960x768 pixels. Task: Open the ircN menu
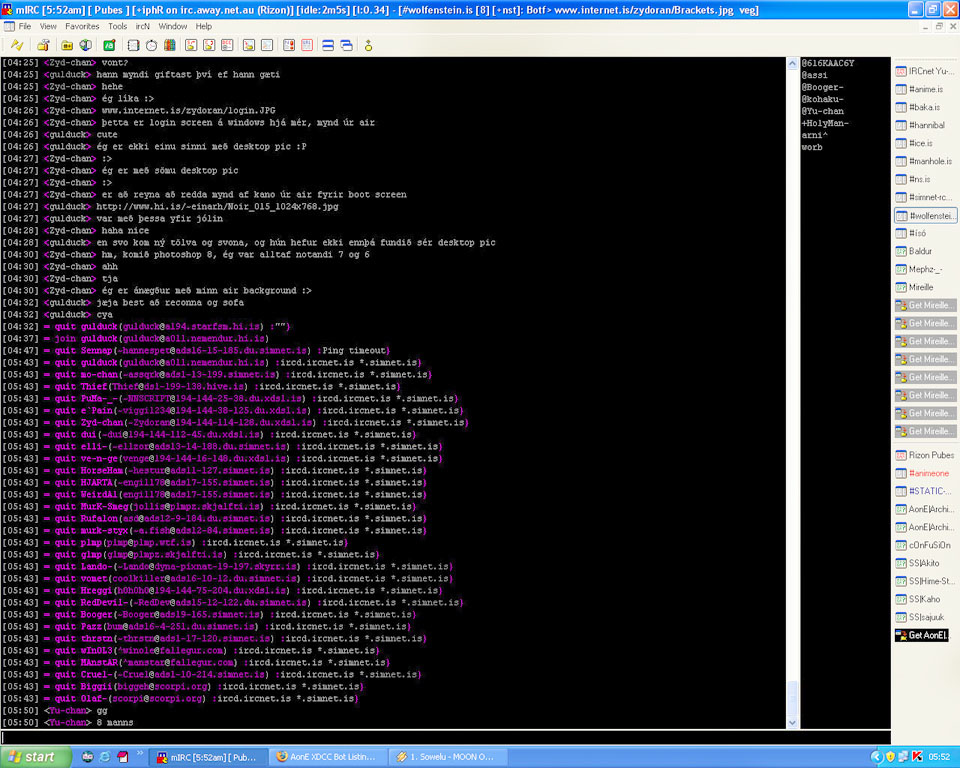(x=143, y=26)
